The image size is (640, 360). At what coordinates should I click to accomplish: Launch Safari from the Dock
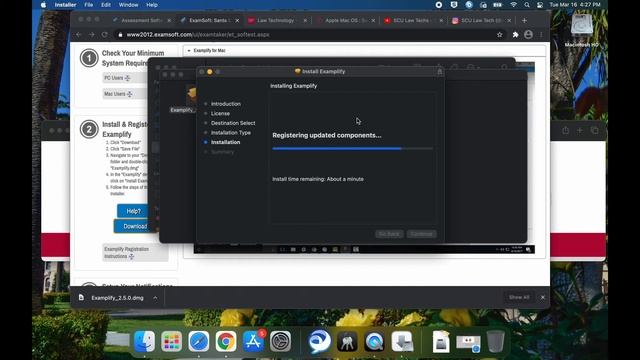199,341
